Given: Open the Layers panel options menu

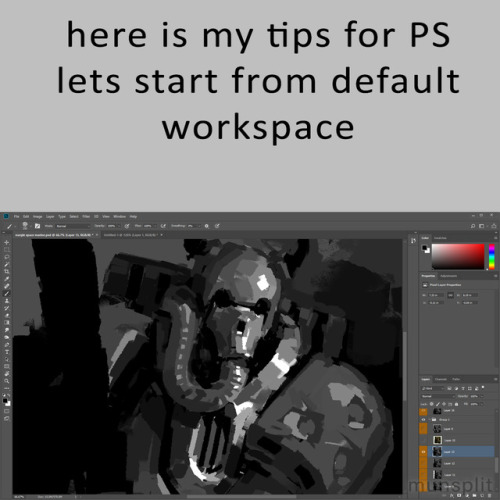Looking at the screenshot, I should [496, 379].
